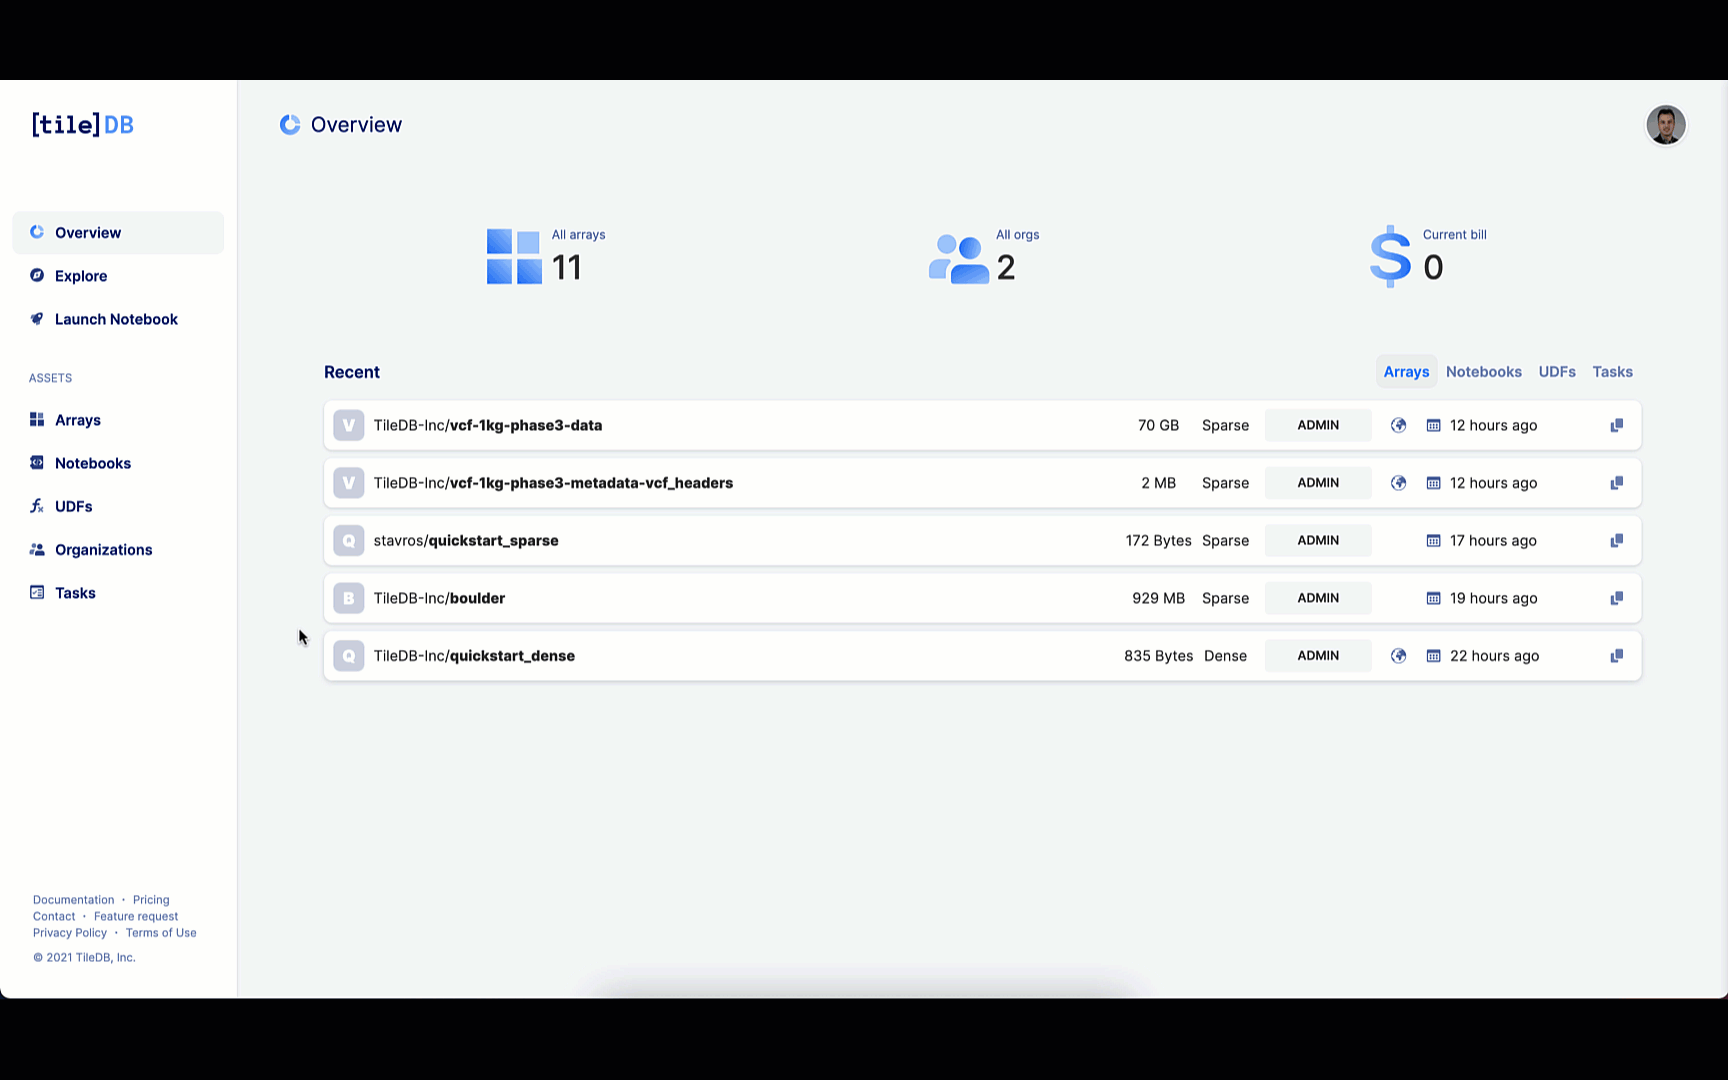This screenshot has height=1080, width=1728.
Task: Open the Documentation footer link
Action: point(73,900)
